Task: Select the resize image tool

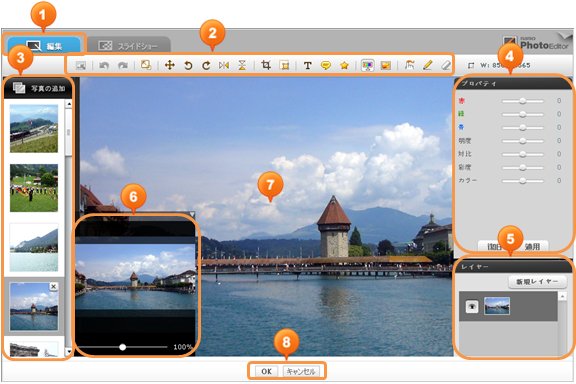Action: point(146,65)
